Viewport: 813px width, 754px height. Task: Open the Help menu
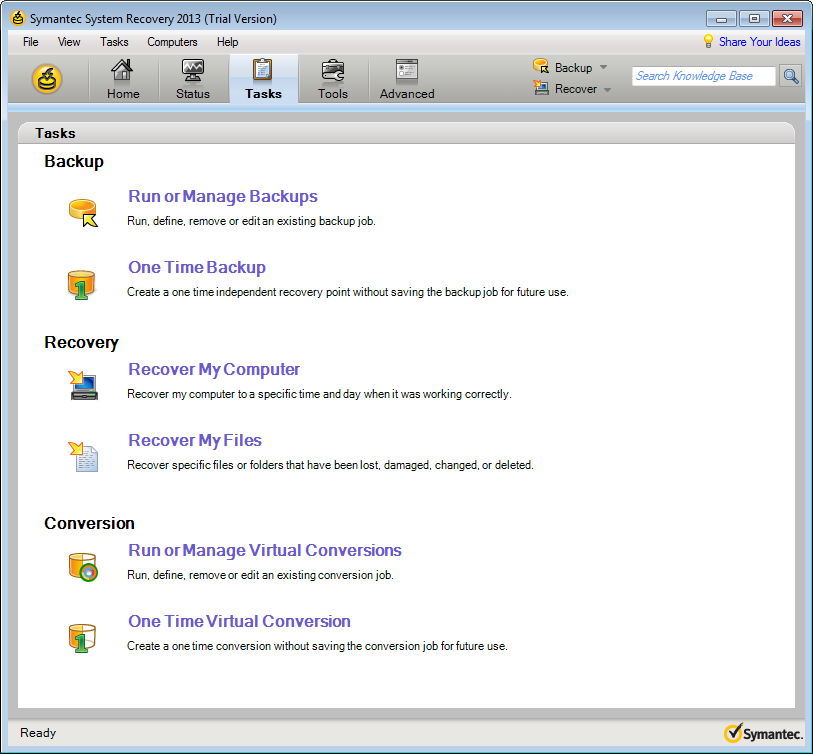click(227, 42)
